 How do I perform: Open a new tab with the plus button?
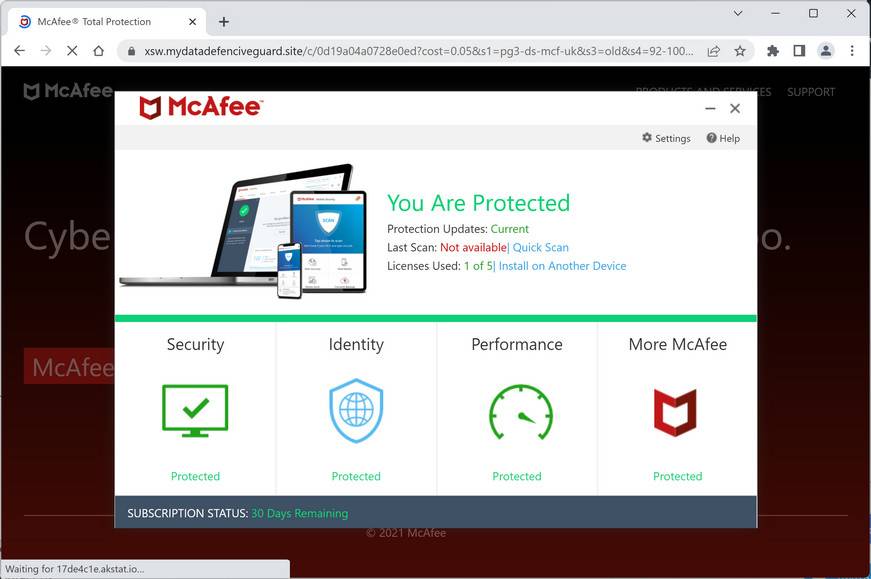click(x=222, y=20)
